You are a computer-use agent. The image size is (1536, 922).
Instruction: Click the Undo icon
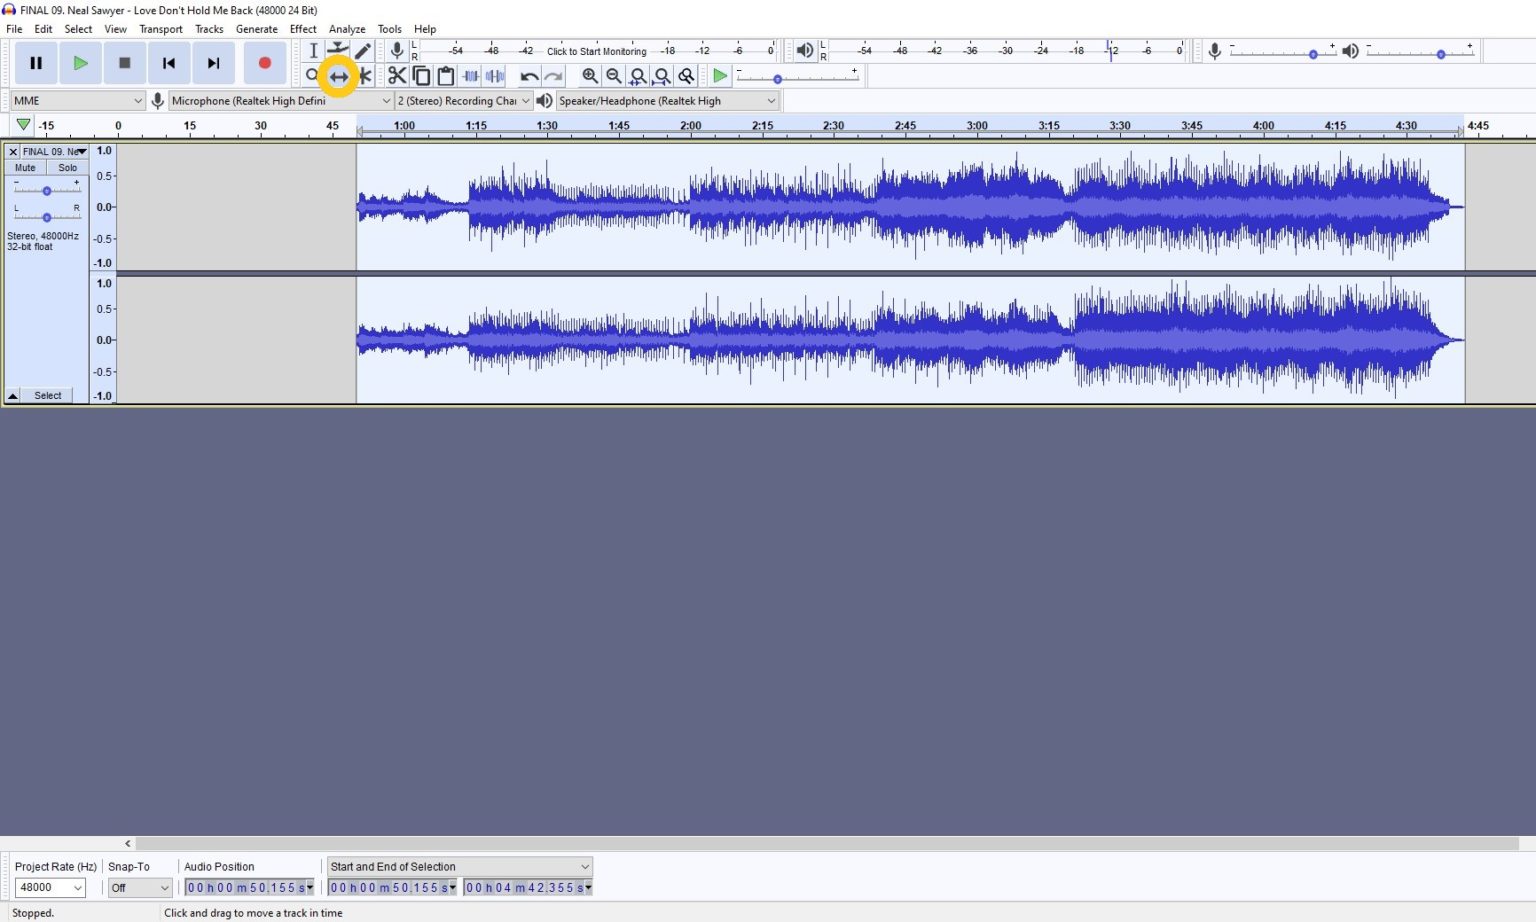(529, 75)
